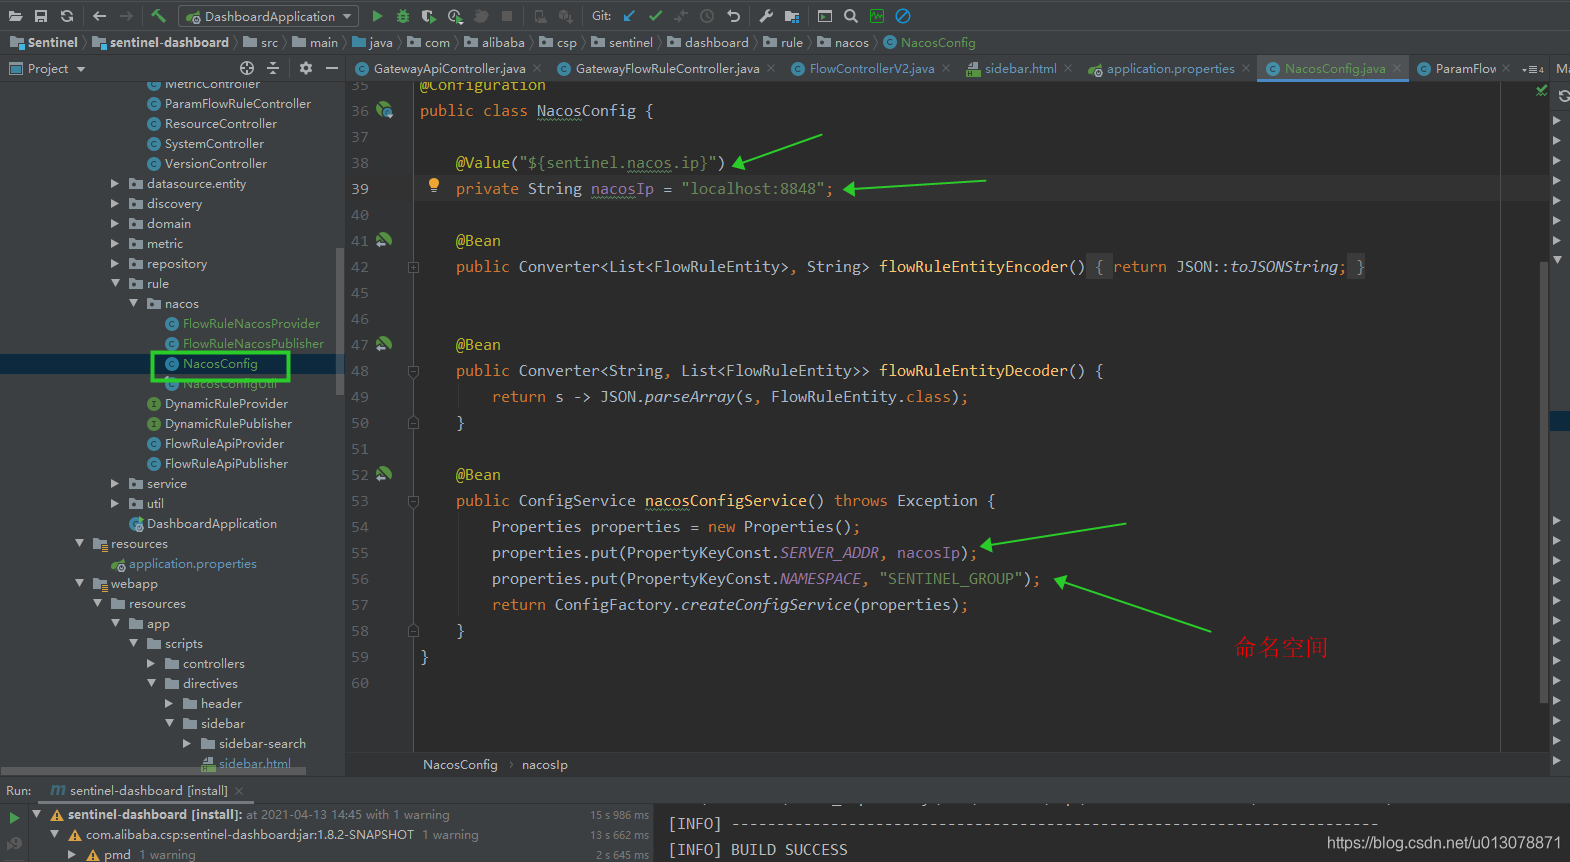Click the Git Update Project blue arrow
1570x862 pixels.
click(629, 16)
